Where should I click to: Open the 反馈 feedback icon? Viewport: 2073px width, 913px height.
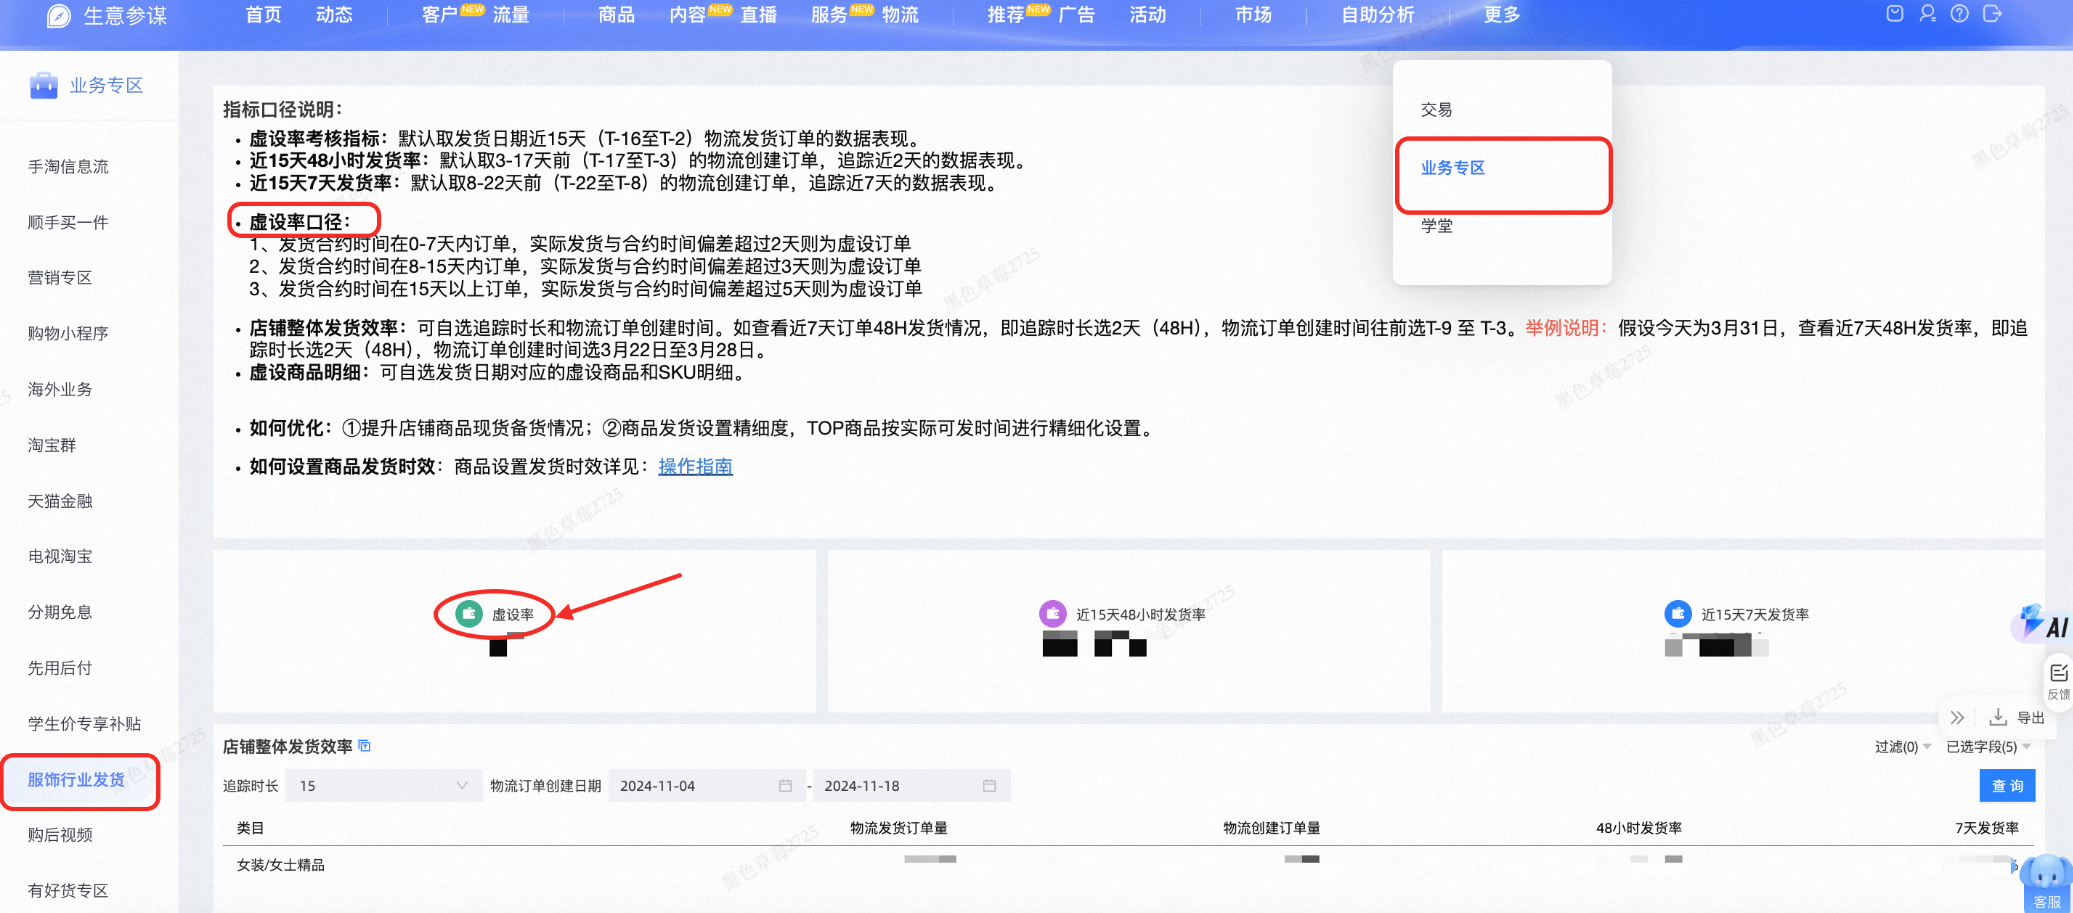click(x=2058, y=680)
